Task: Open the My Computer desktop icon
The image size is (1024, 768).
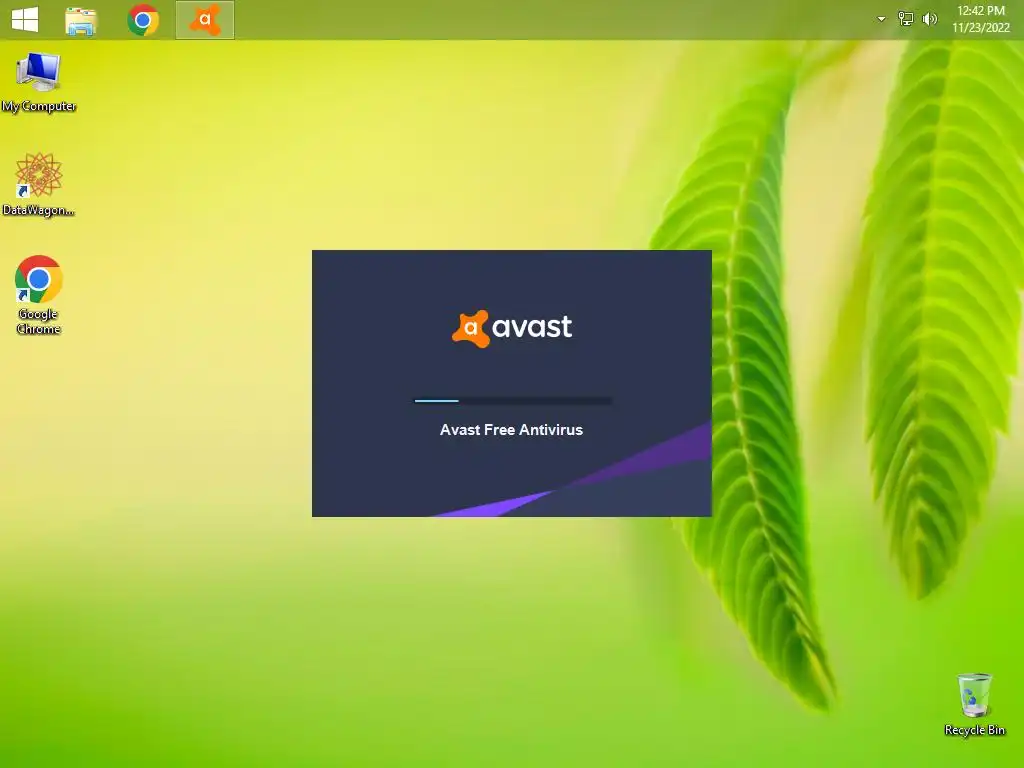Action: (x=39, y=82)
